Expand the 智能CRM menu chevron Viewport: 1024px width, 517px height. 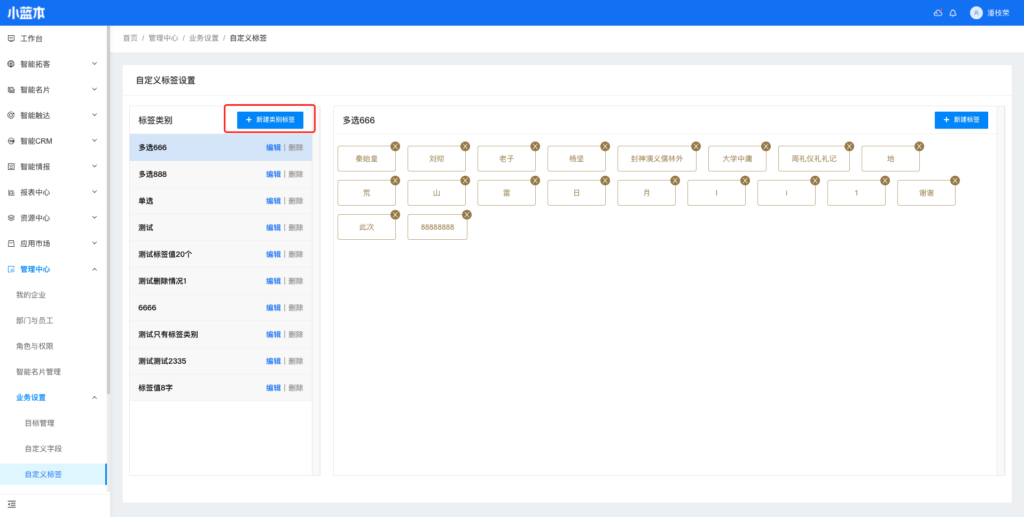click(x=94, y=141)
